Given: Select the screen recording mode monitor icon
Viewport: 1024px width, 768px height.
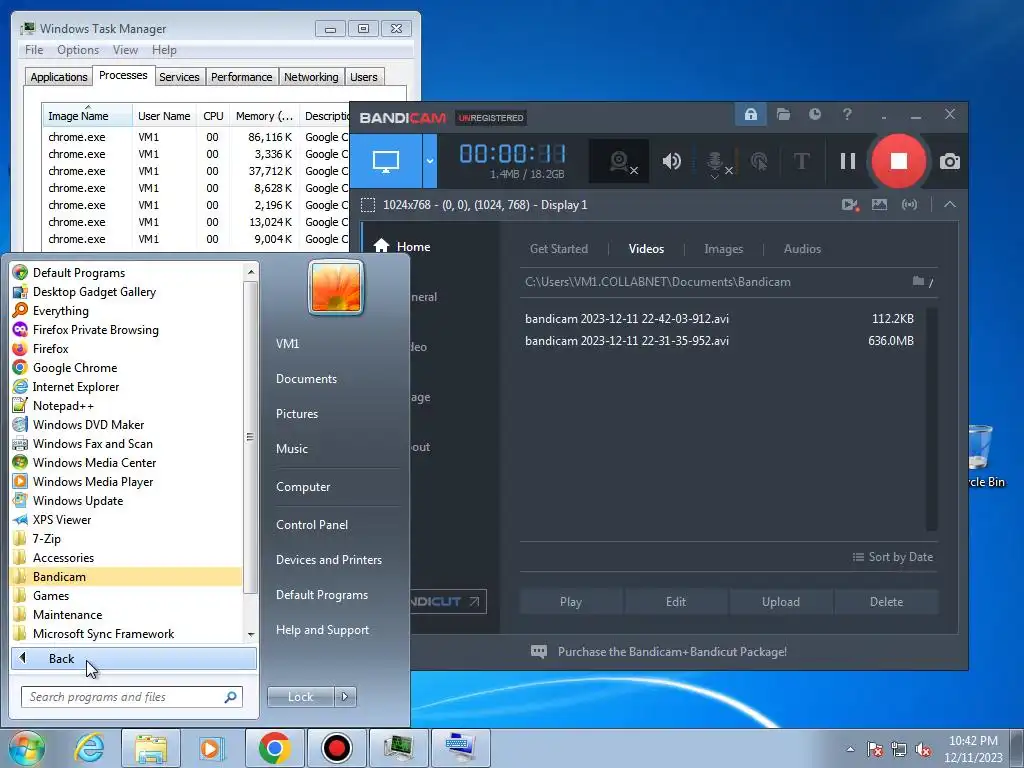Looking at the screenshot, I should (385, 161).
